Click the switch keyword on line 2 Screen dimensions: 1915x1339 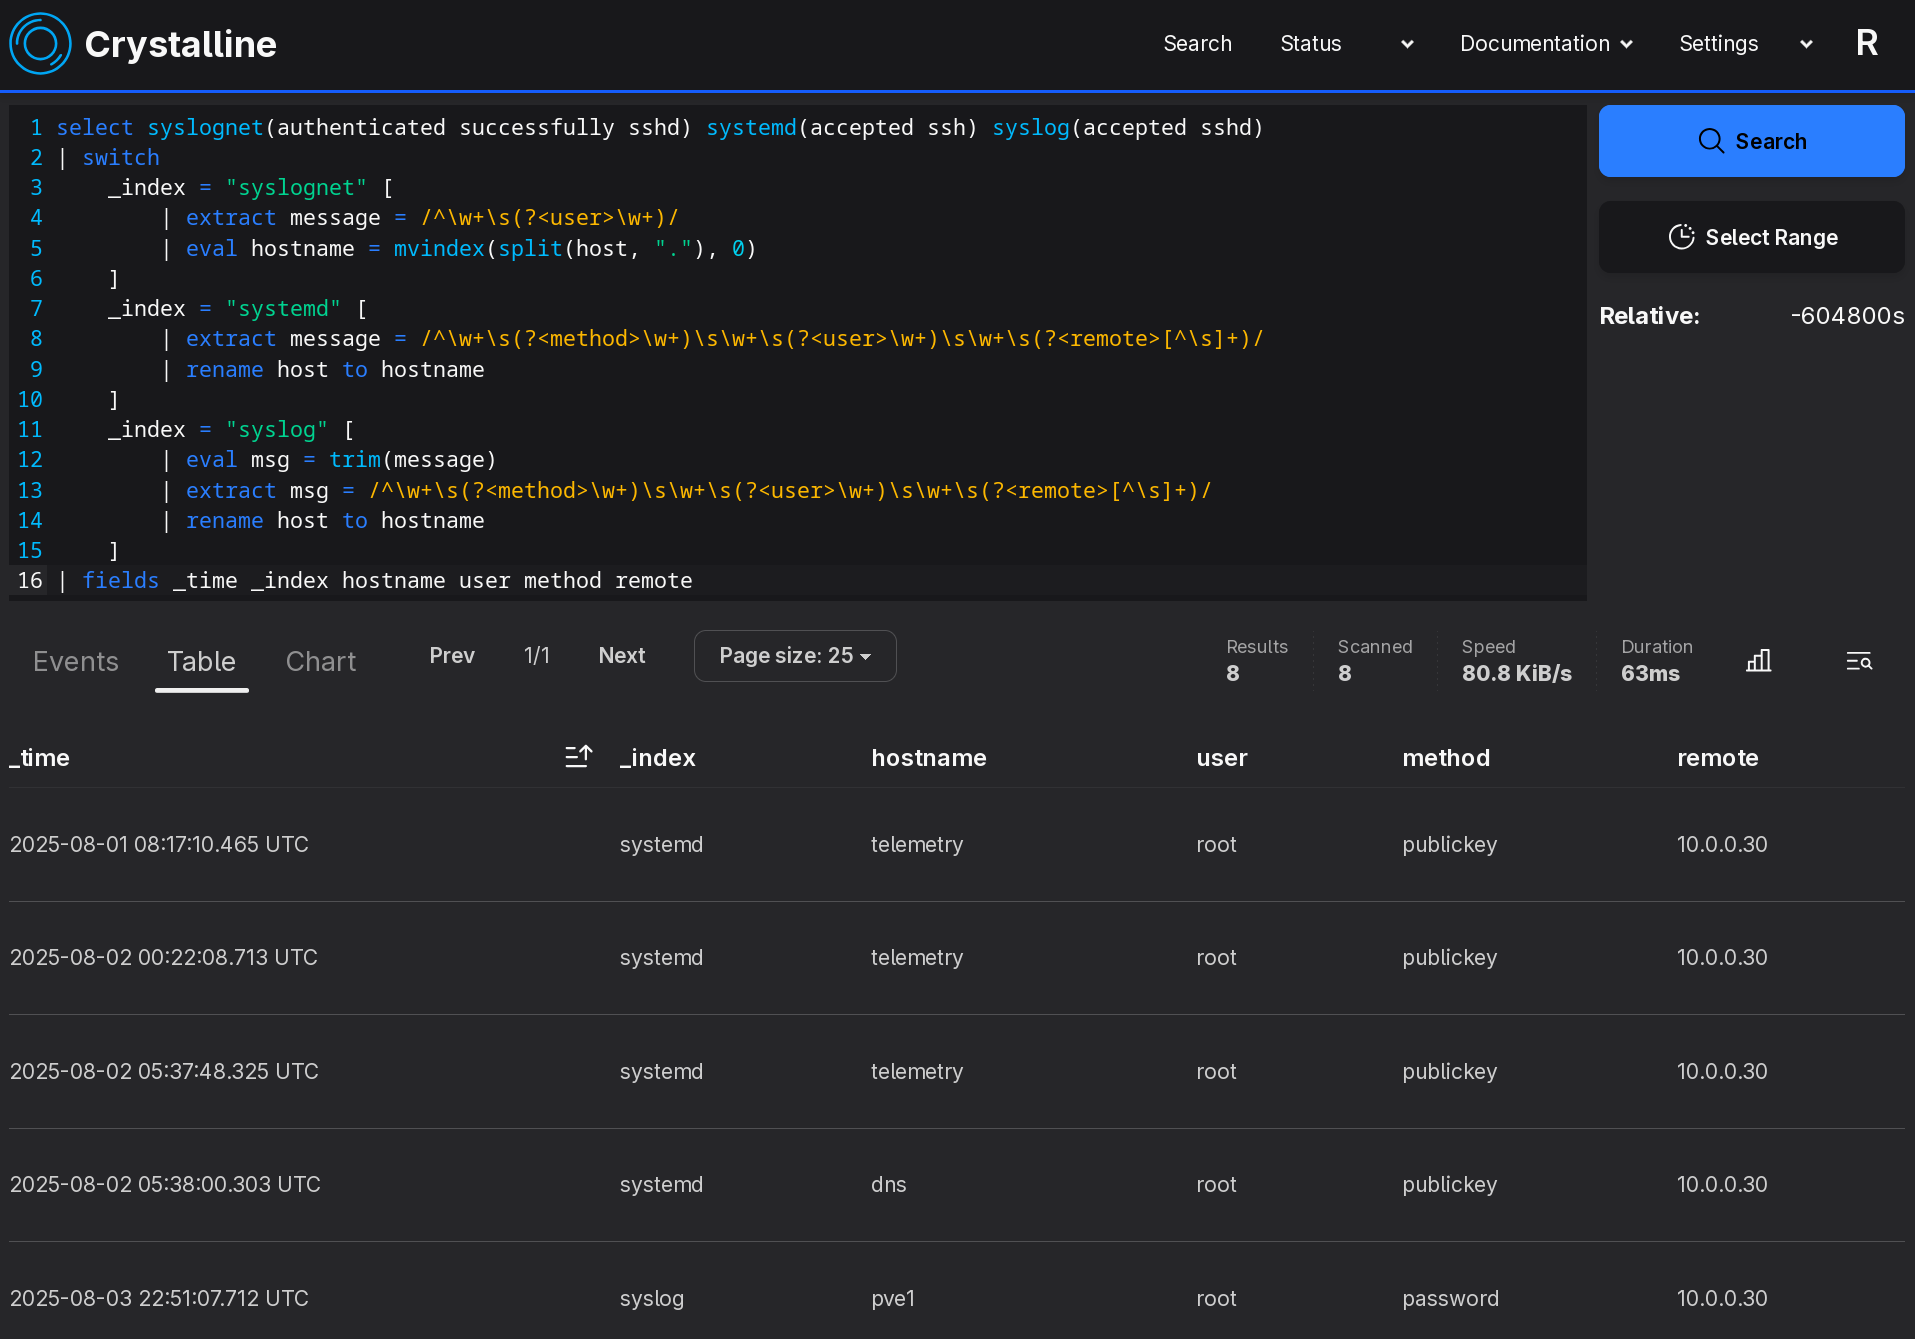click(x=121, y=158)
